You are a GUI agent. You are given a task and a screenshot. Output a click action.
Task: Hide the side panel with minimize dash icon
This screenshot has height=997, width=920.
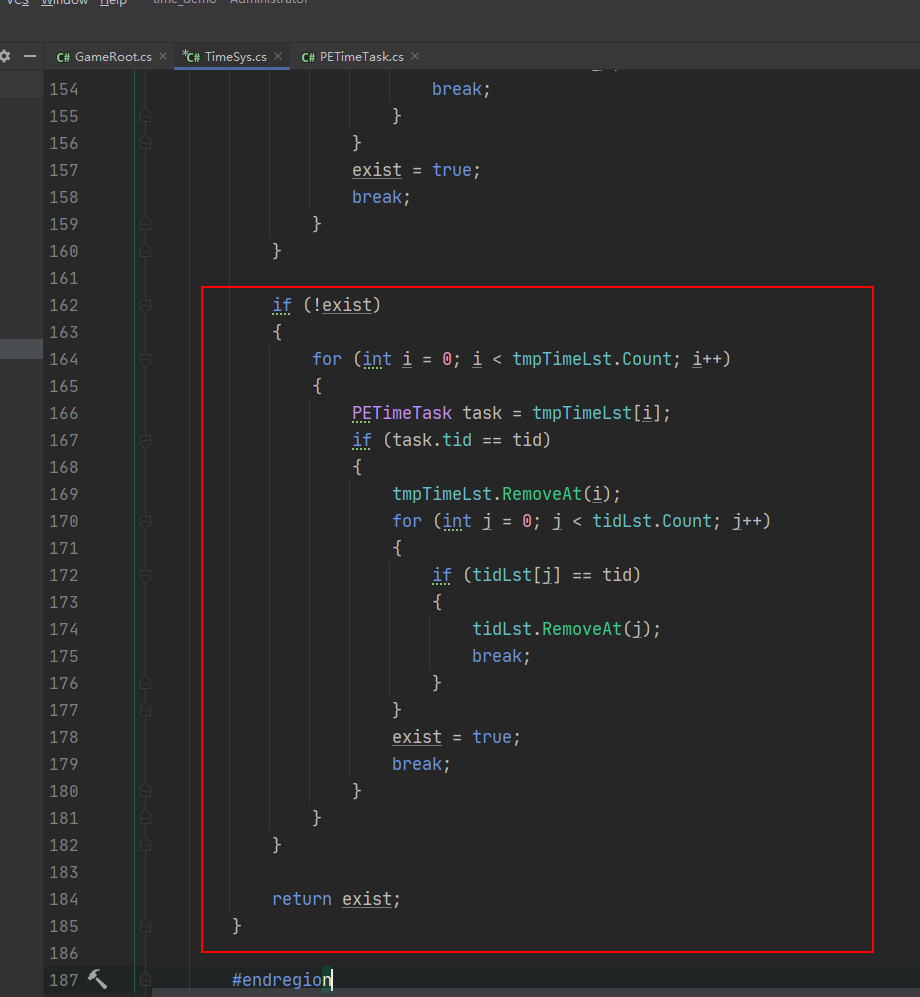pos(30,57)
